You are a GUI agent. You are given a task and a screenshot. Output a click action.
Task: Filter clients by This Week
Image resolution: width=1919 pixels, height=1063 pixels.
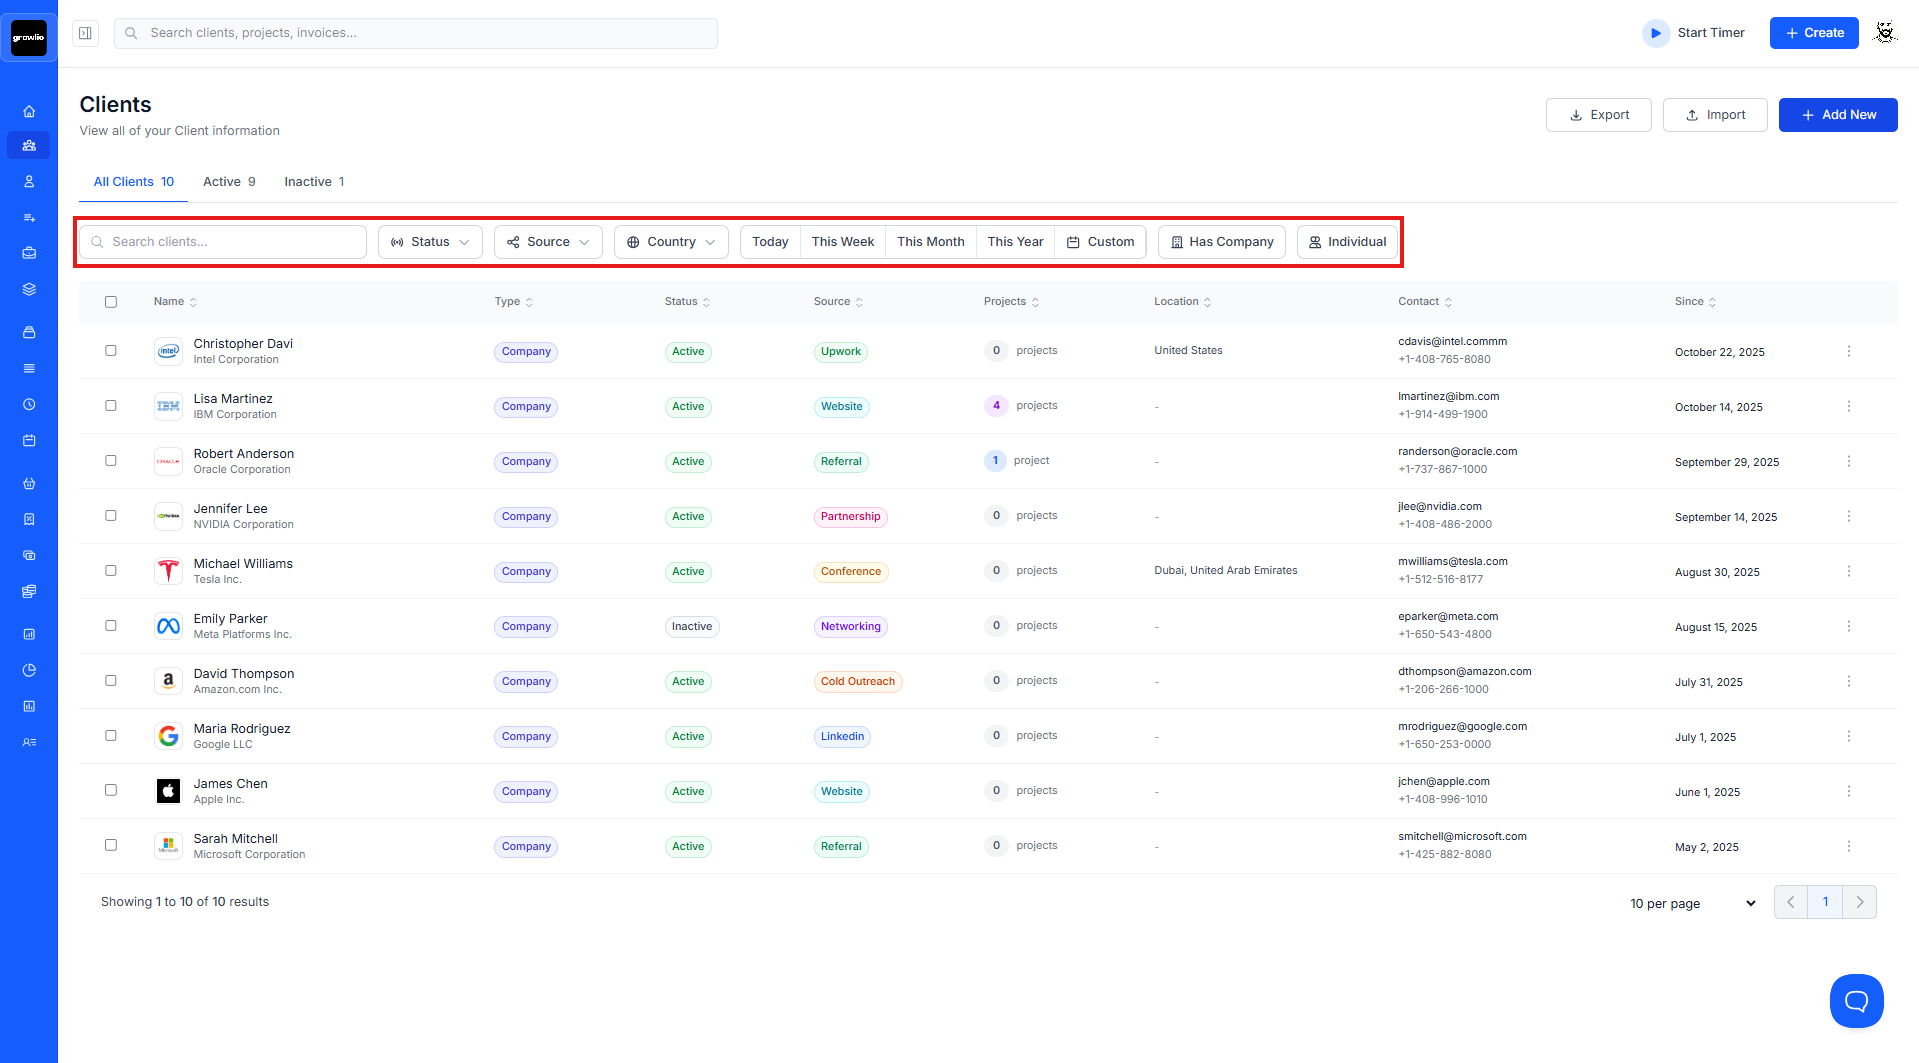tap(843, 242)
